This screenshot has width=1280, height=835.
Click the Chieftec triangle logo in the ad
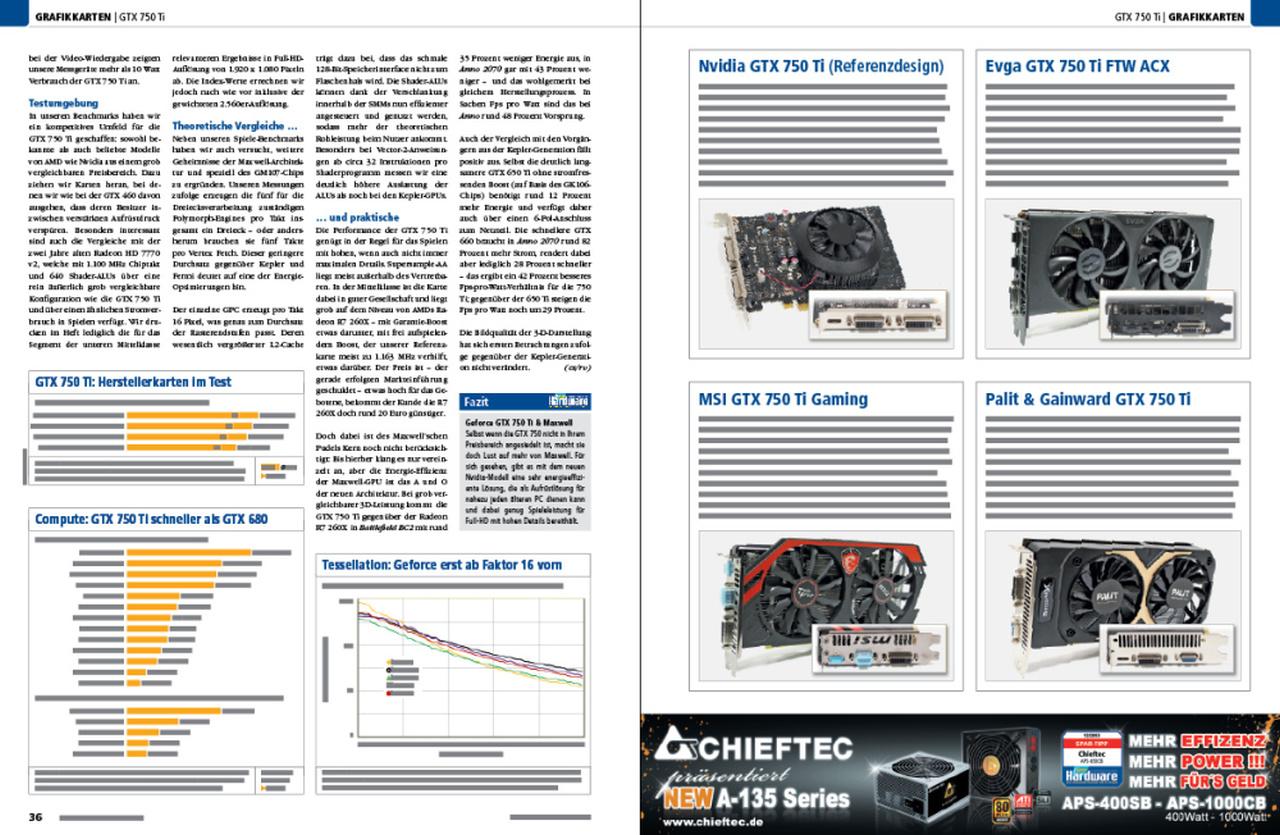[x=678, y=743]
